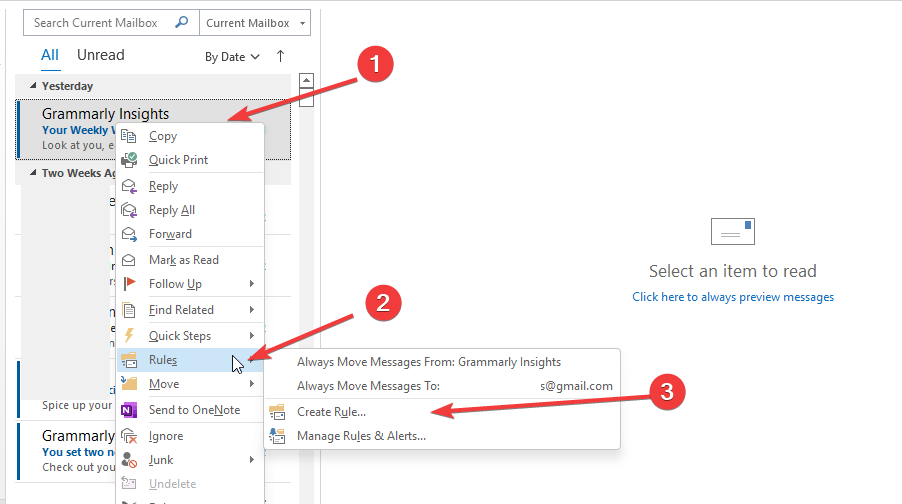Open the Current Mailbox scope dropdown
Image resolution: width=902 pixels, height=504 pixels.
(x=255, y=23)
